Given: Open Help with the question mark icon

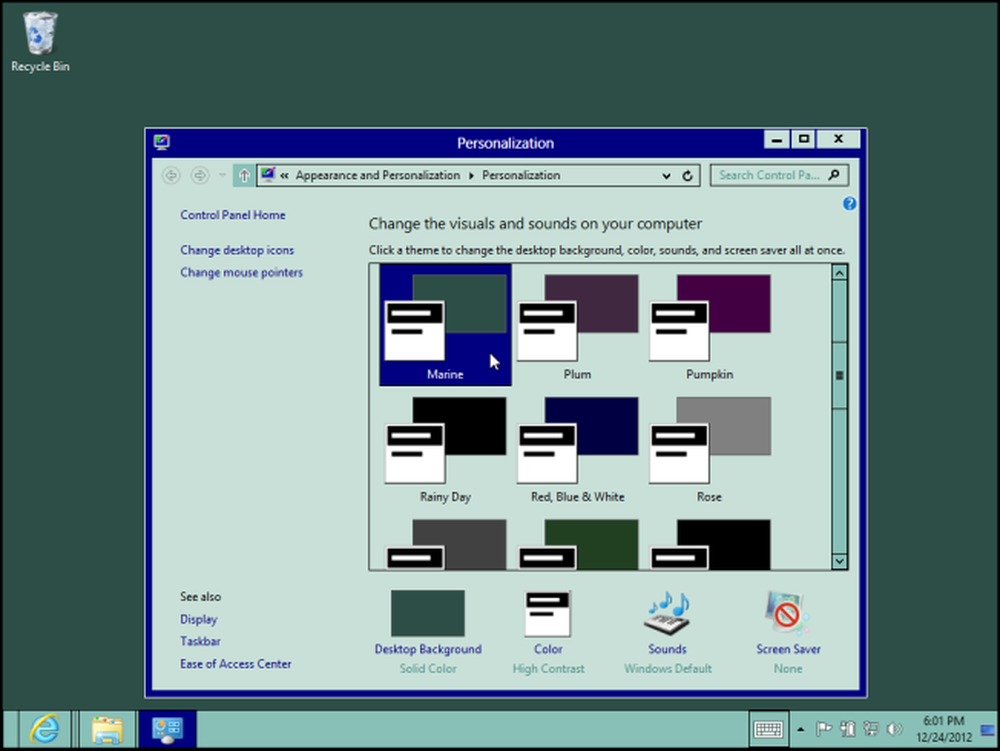Looking at the screenshot, I should coord(849,203).
